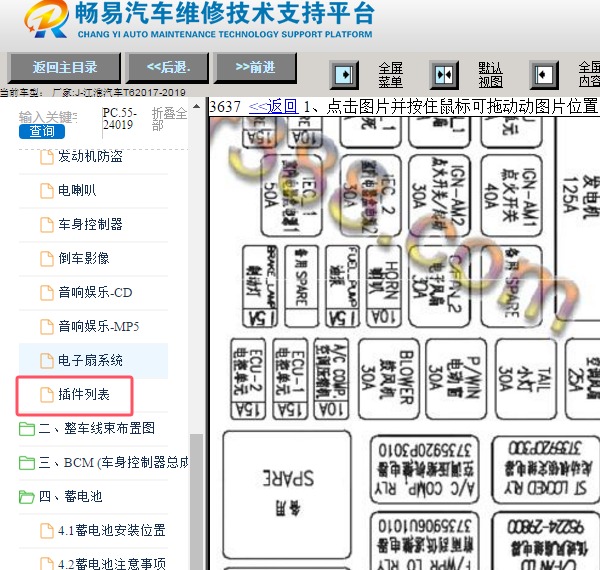Click the <<返回 link above diagram
Screen dimensions: 600x570
coord(272,106)
